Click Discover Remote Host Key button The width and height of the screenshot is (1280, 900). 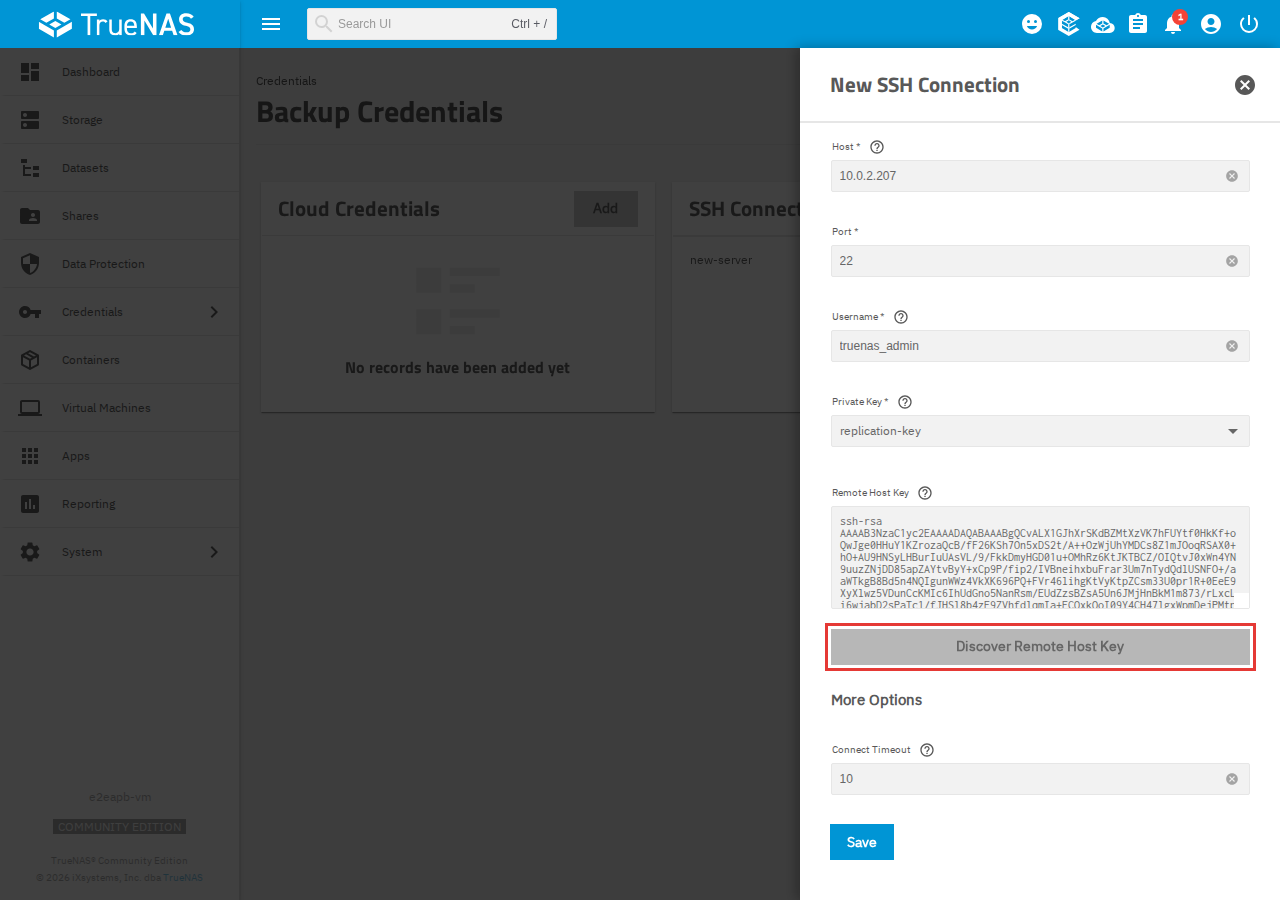(x=1040, y=647)
